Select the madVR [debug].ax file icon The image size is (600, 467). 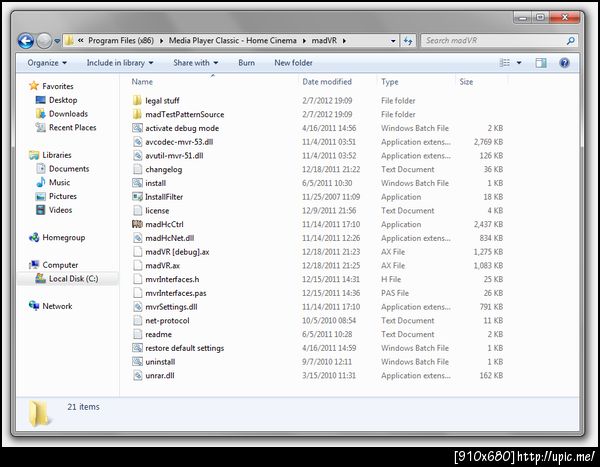tap(137, 252)
